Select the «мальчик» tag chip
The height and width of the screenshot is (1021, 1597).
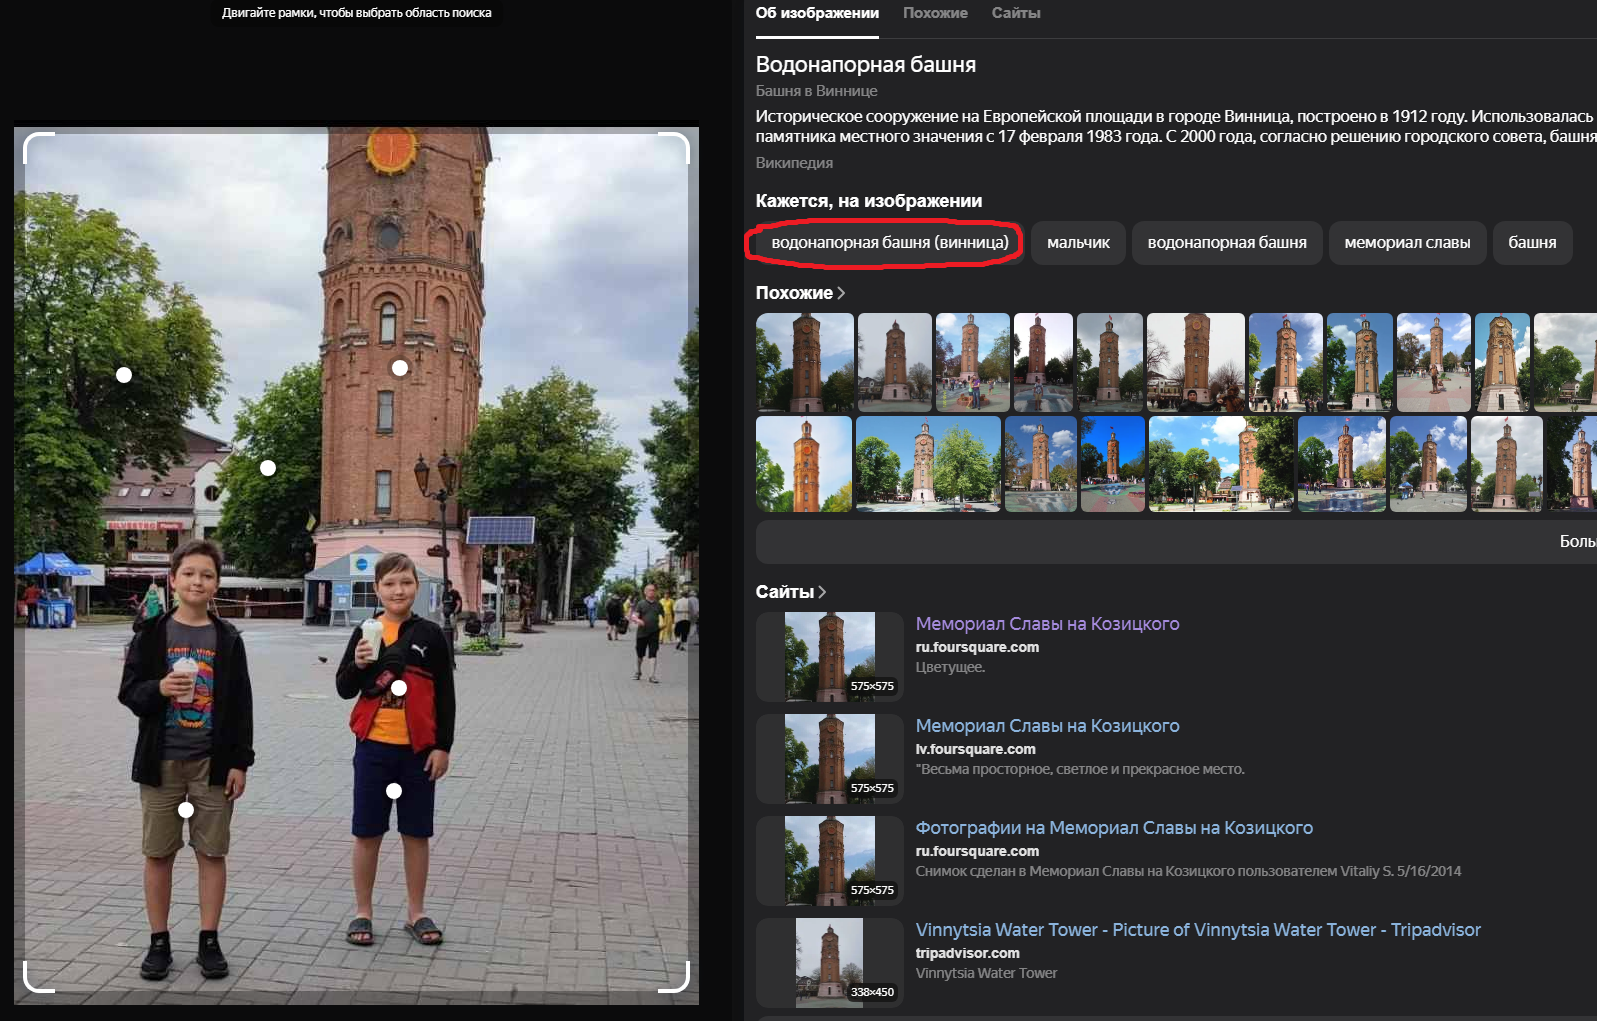(x=1078, y=243)
